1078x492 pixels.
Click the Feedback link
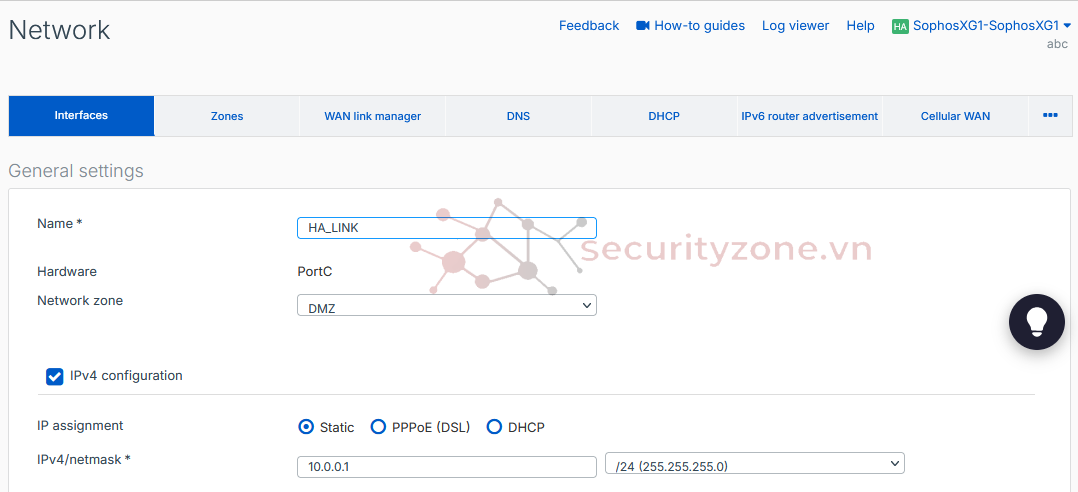coord(588,26)
